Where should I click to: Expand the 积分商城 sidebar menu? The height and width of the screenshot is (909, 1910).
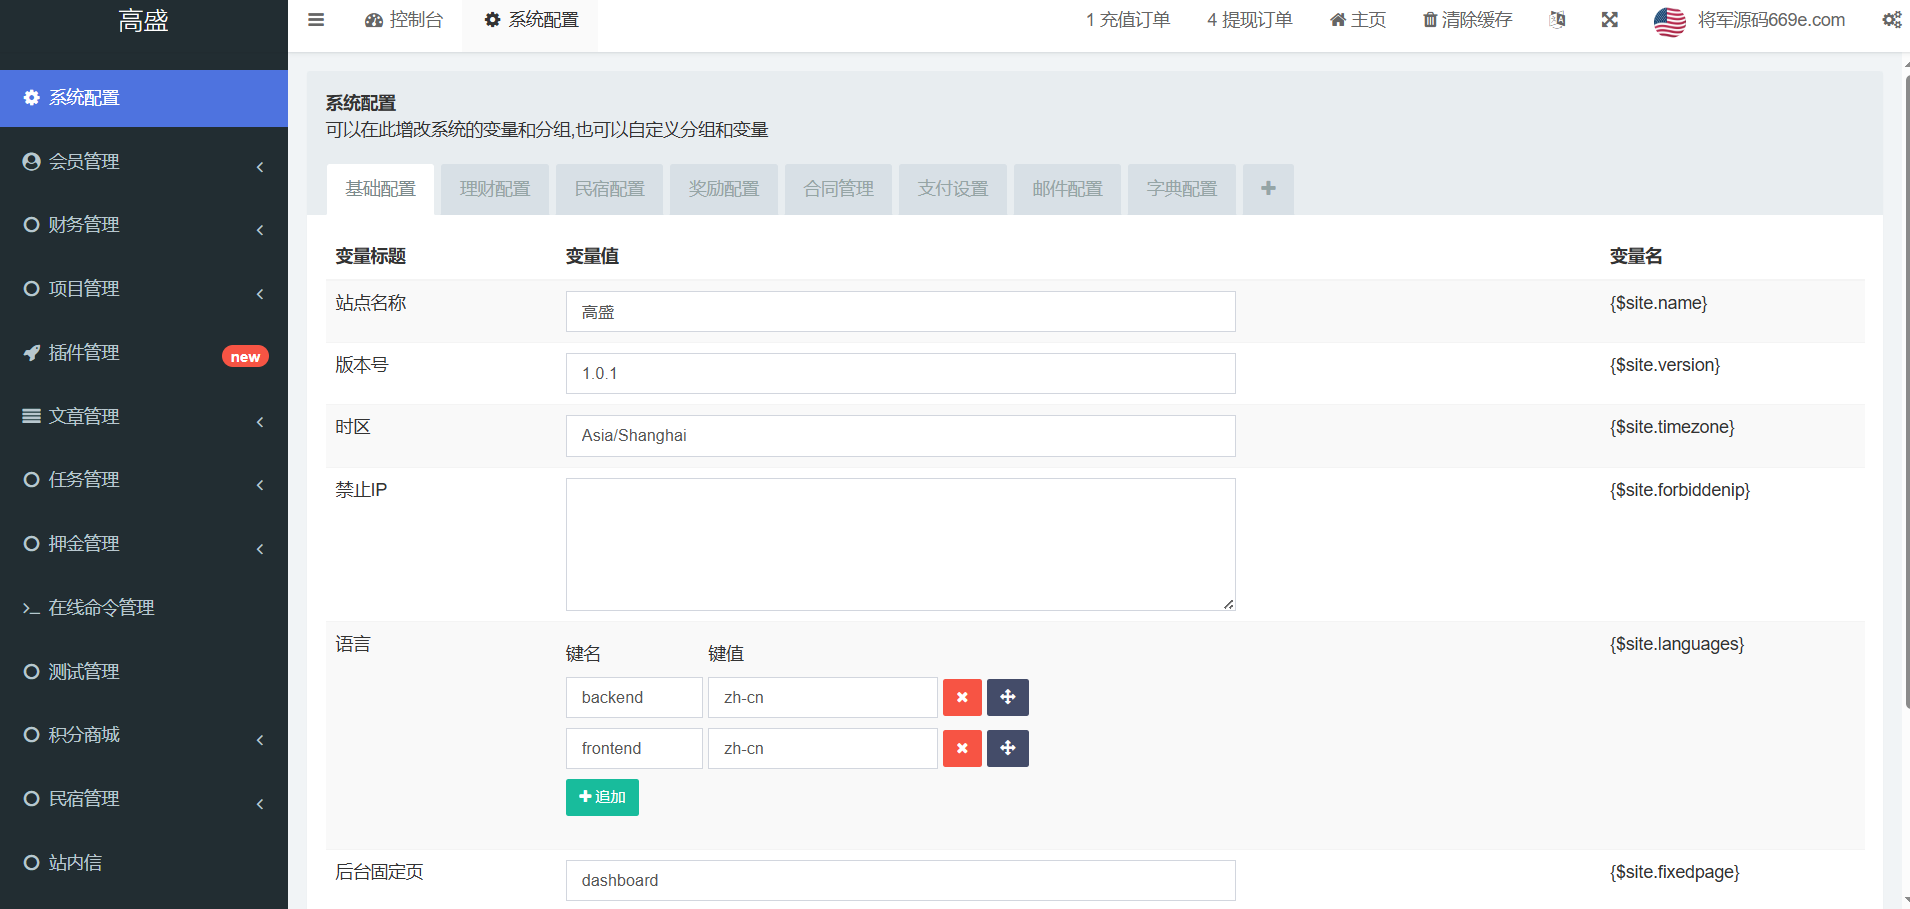click(x=144, y=735)
